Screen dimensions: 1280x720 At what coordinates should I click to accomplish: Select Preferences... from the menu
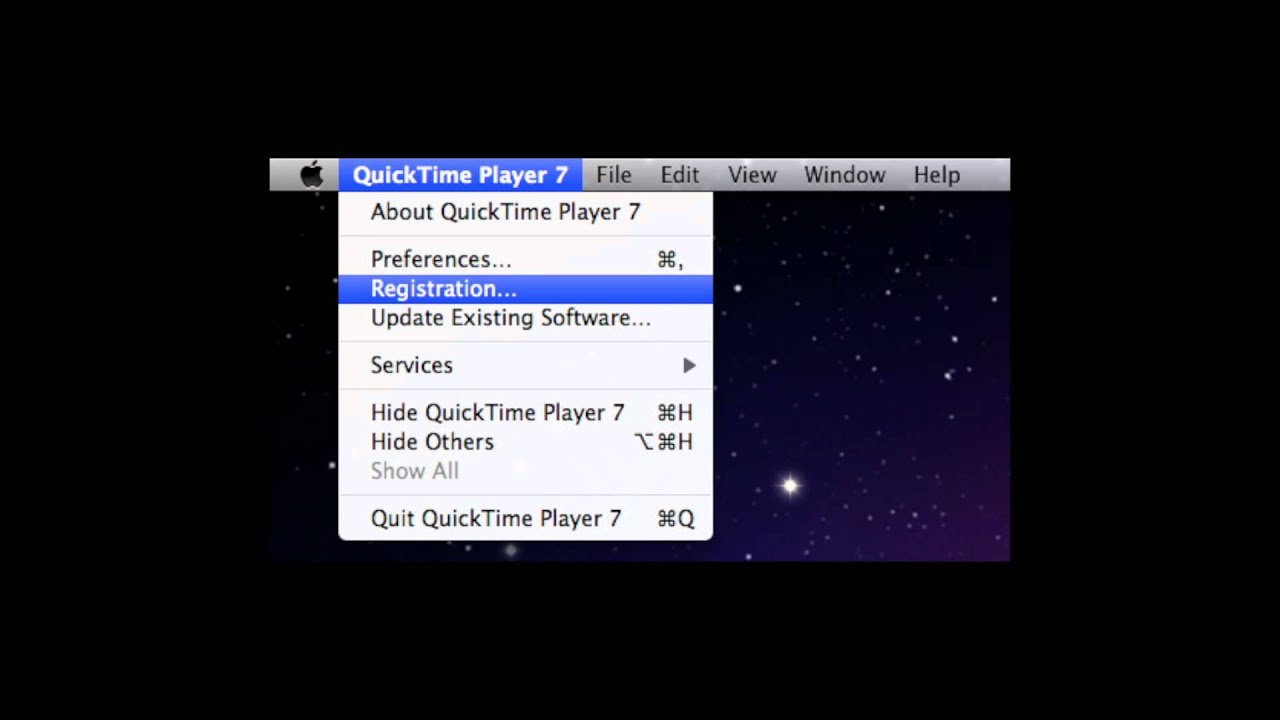coord(526,260)
